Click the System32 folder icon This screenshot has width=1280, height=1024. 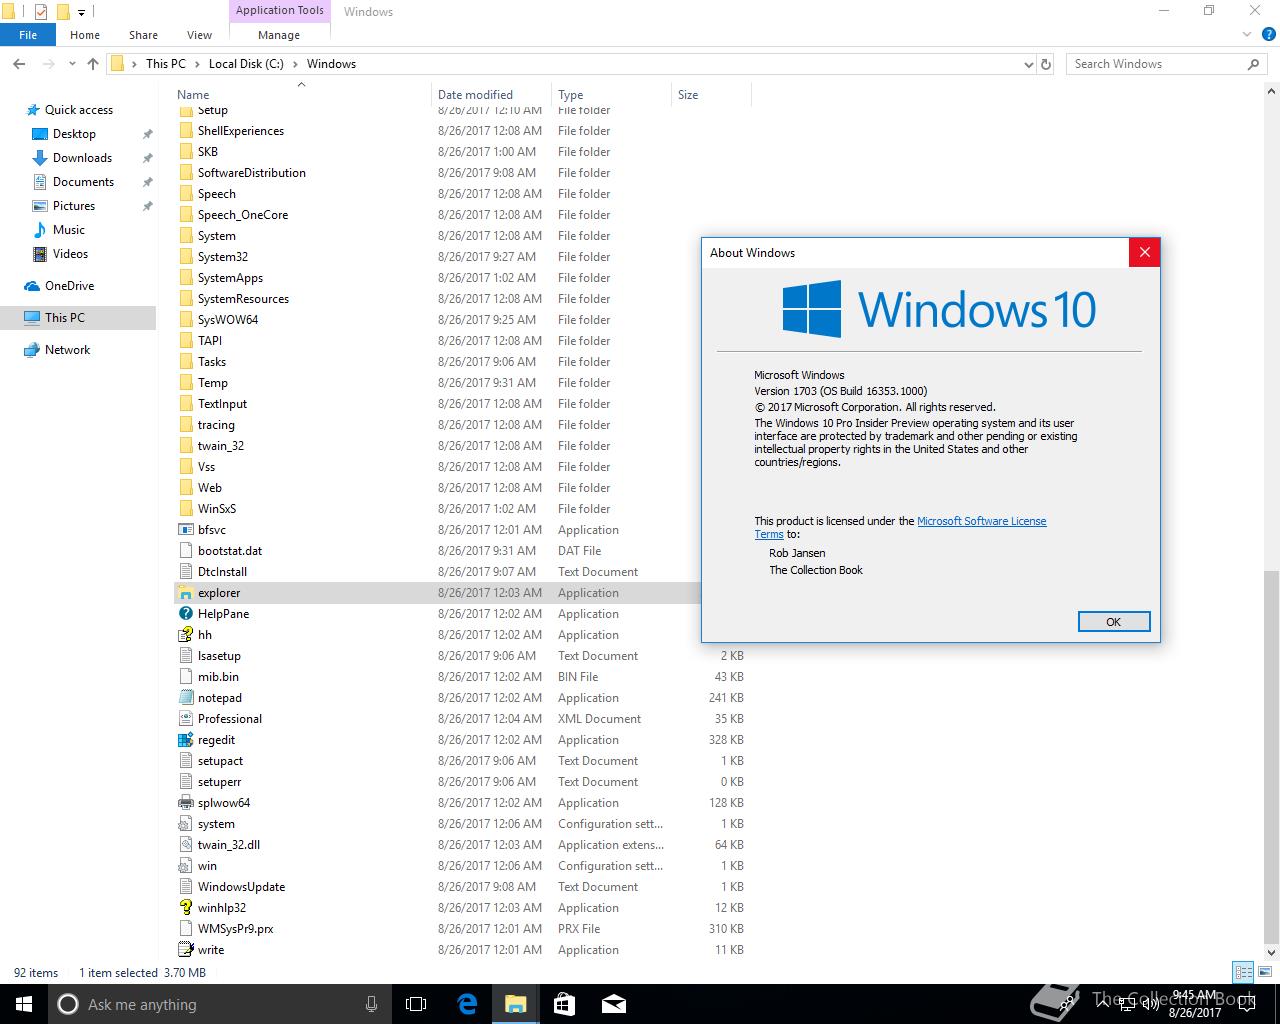(185, 257)
